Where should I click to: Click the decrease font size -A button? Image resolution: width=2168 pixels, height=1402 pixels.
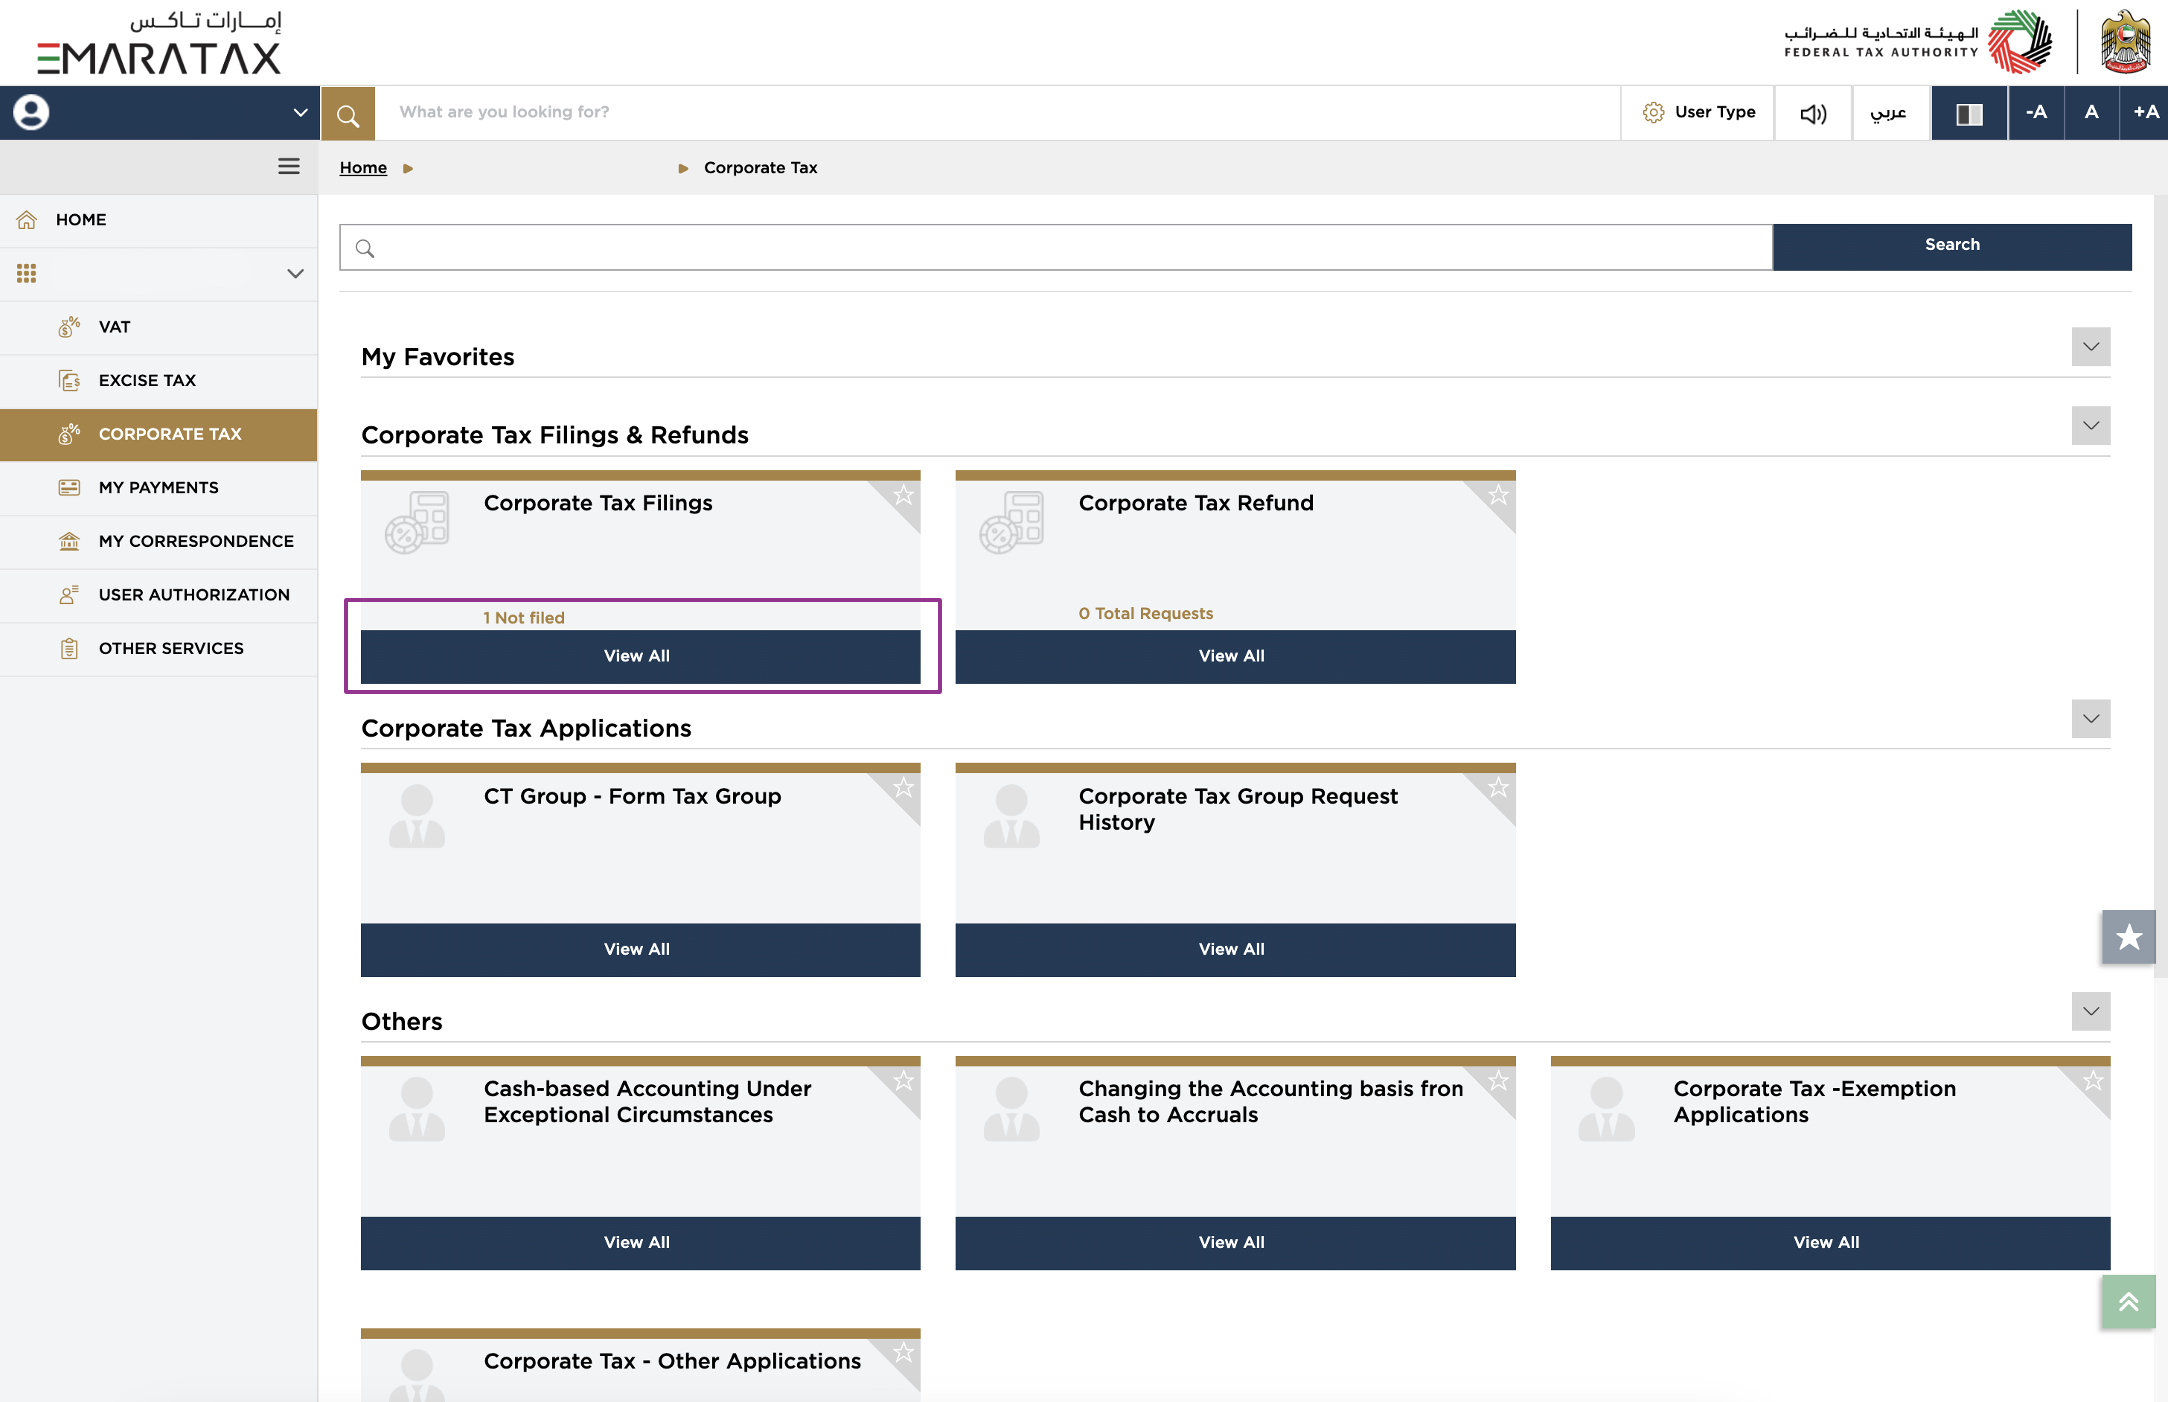[2036, 112]
